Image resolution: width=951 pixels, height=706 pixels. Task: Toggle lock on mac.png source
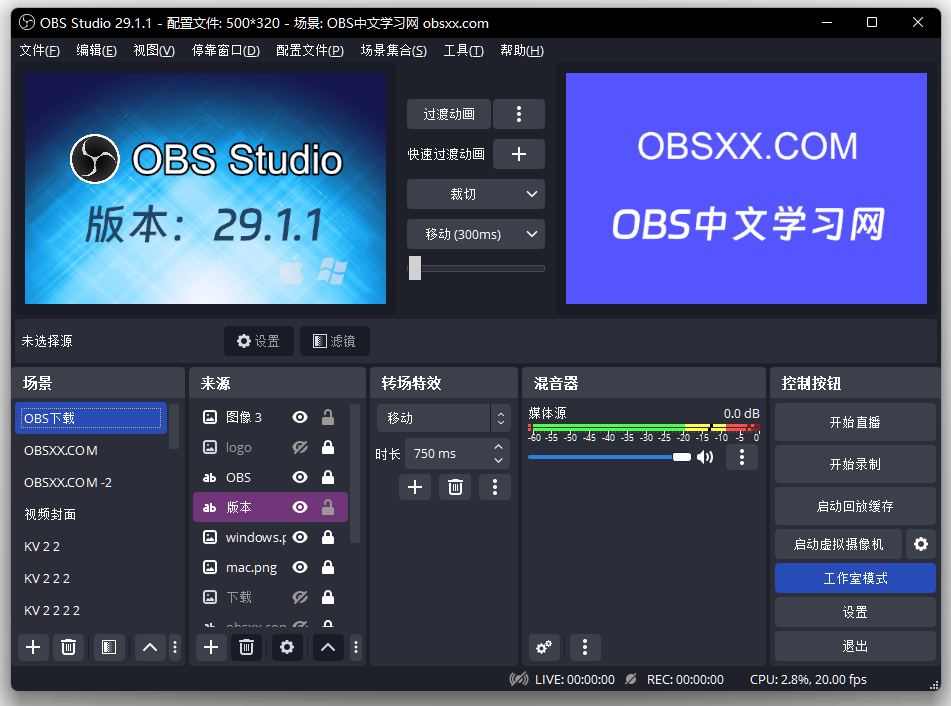coord(328,567)
